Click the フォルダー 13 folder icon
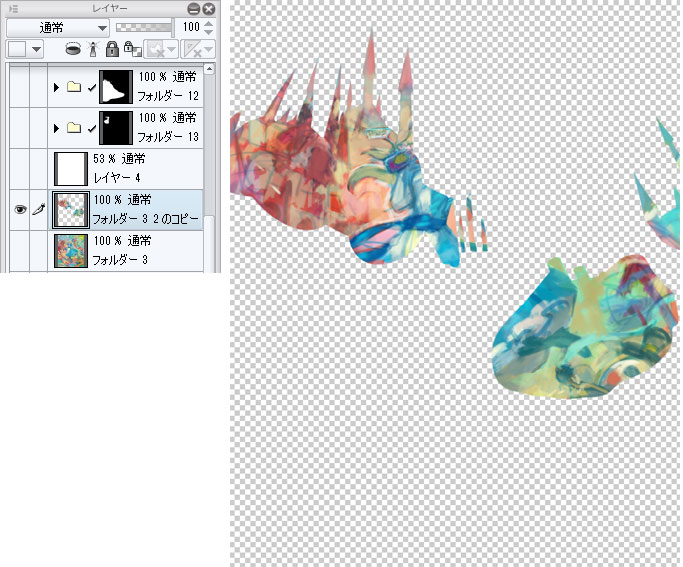Screen dimensions: 683x567 [74, 128]
